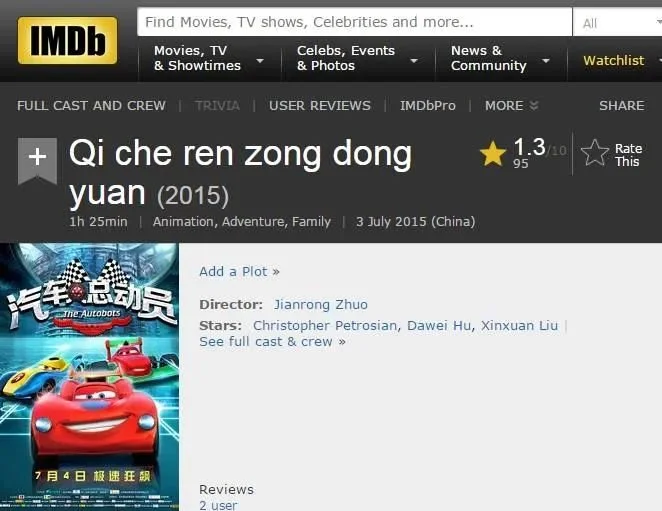Add title to watchlist via plus ribbon

click(x=37, y=160)
